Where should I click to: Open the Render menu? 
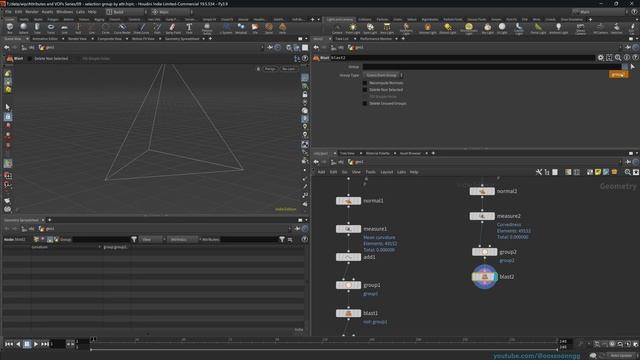coord(32,12)
